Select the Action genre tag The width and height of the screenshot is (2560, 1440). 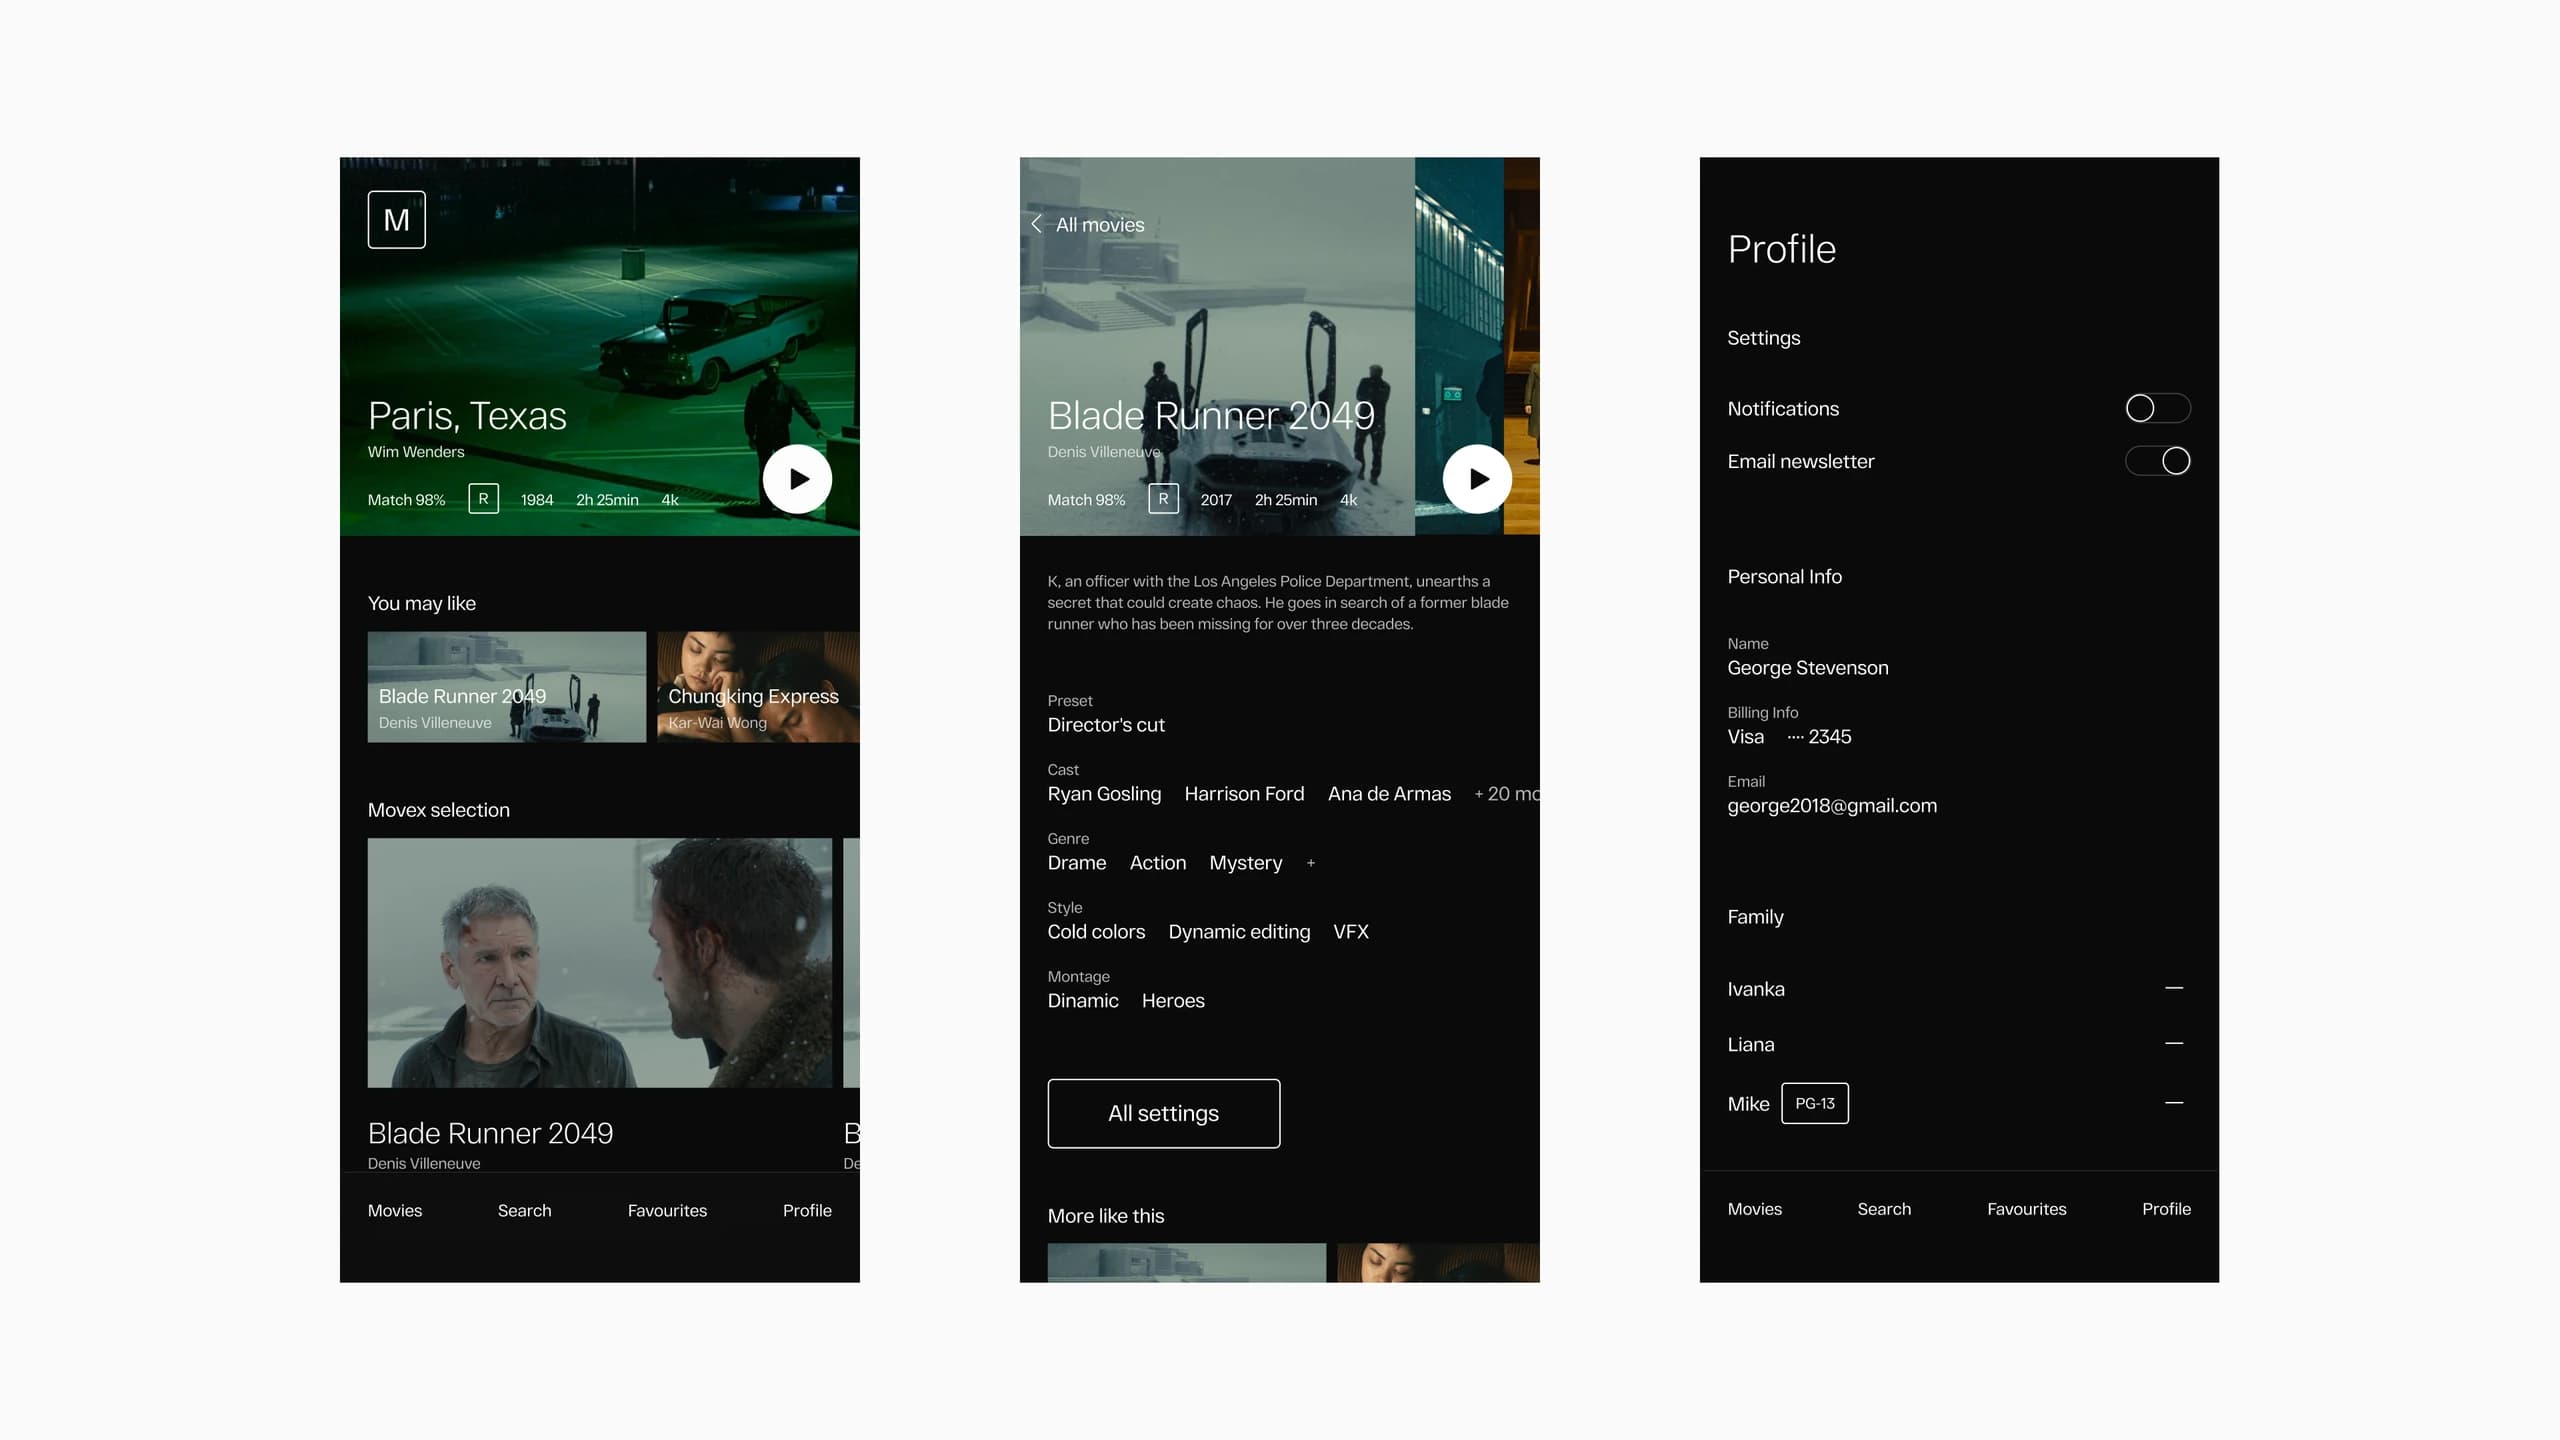pos(1158,863)
